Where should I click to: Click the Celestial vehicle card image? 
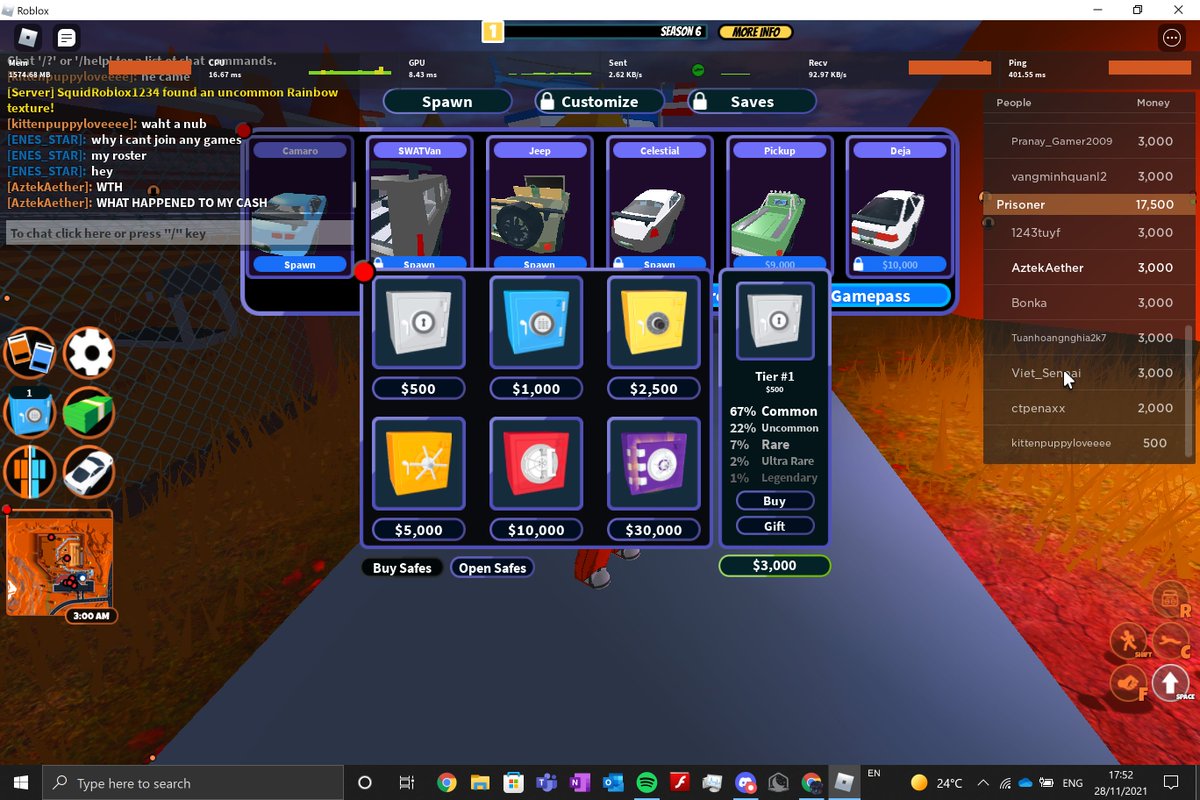tap(659, 208)
